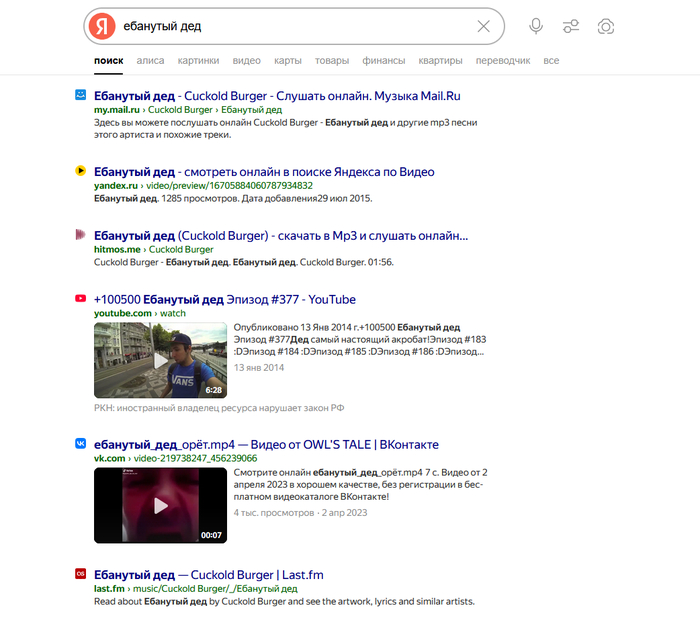Image resolution: width=700 pixels, height=620 pixels.
Task: Click the Mail.ru favicon beside first result
Action: tap(81, 95)
